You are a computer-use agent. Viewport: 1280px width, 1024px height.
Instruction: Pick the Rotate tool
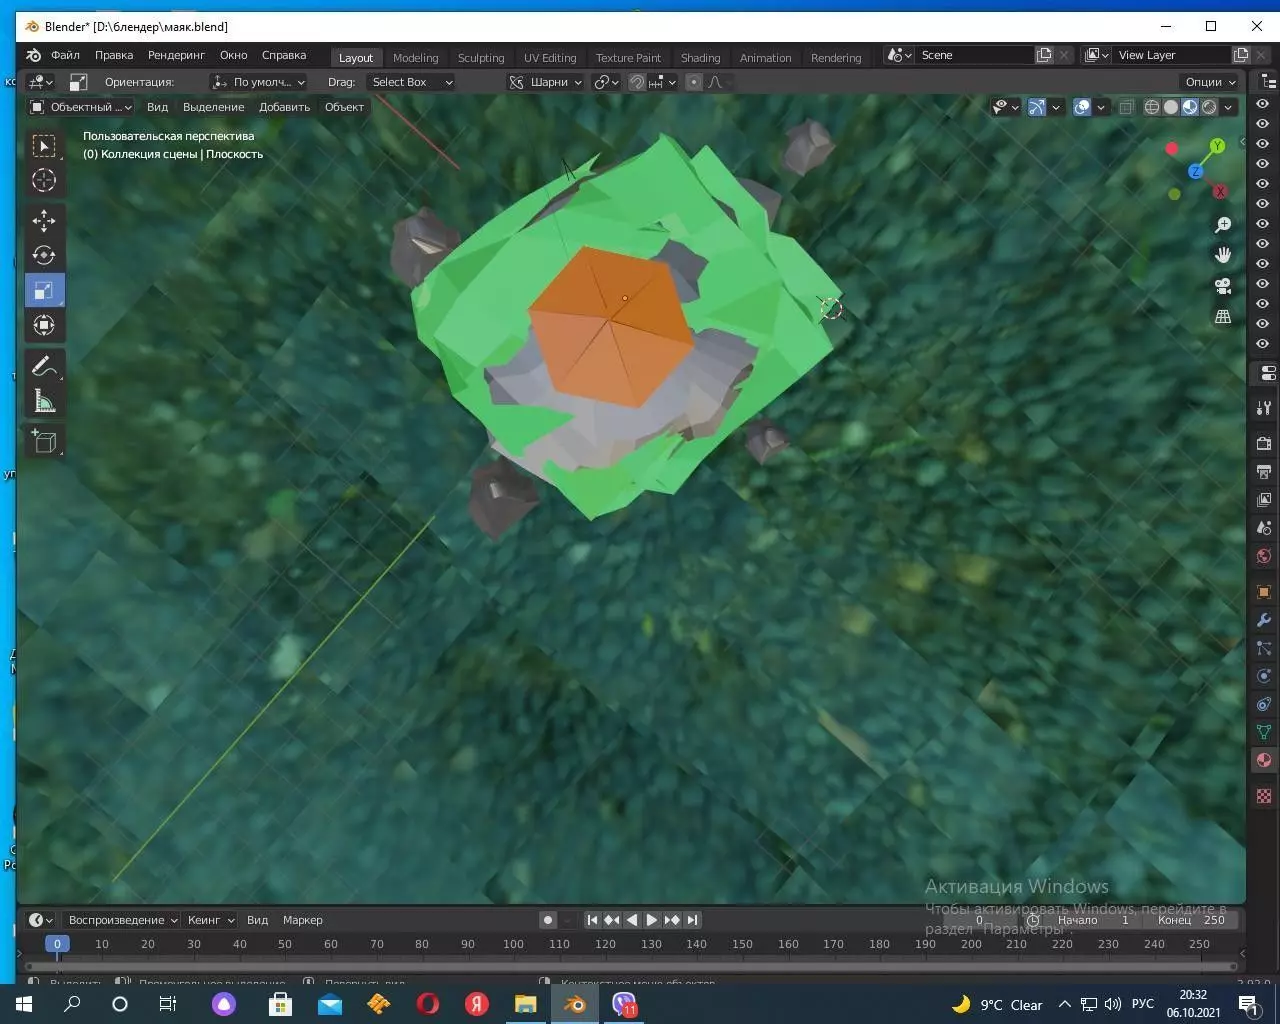tap(44, 255)
